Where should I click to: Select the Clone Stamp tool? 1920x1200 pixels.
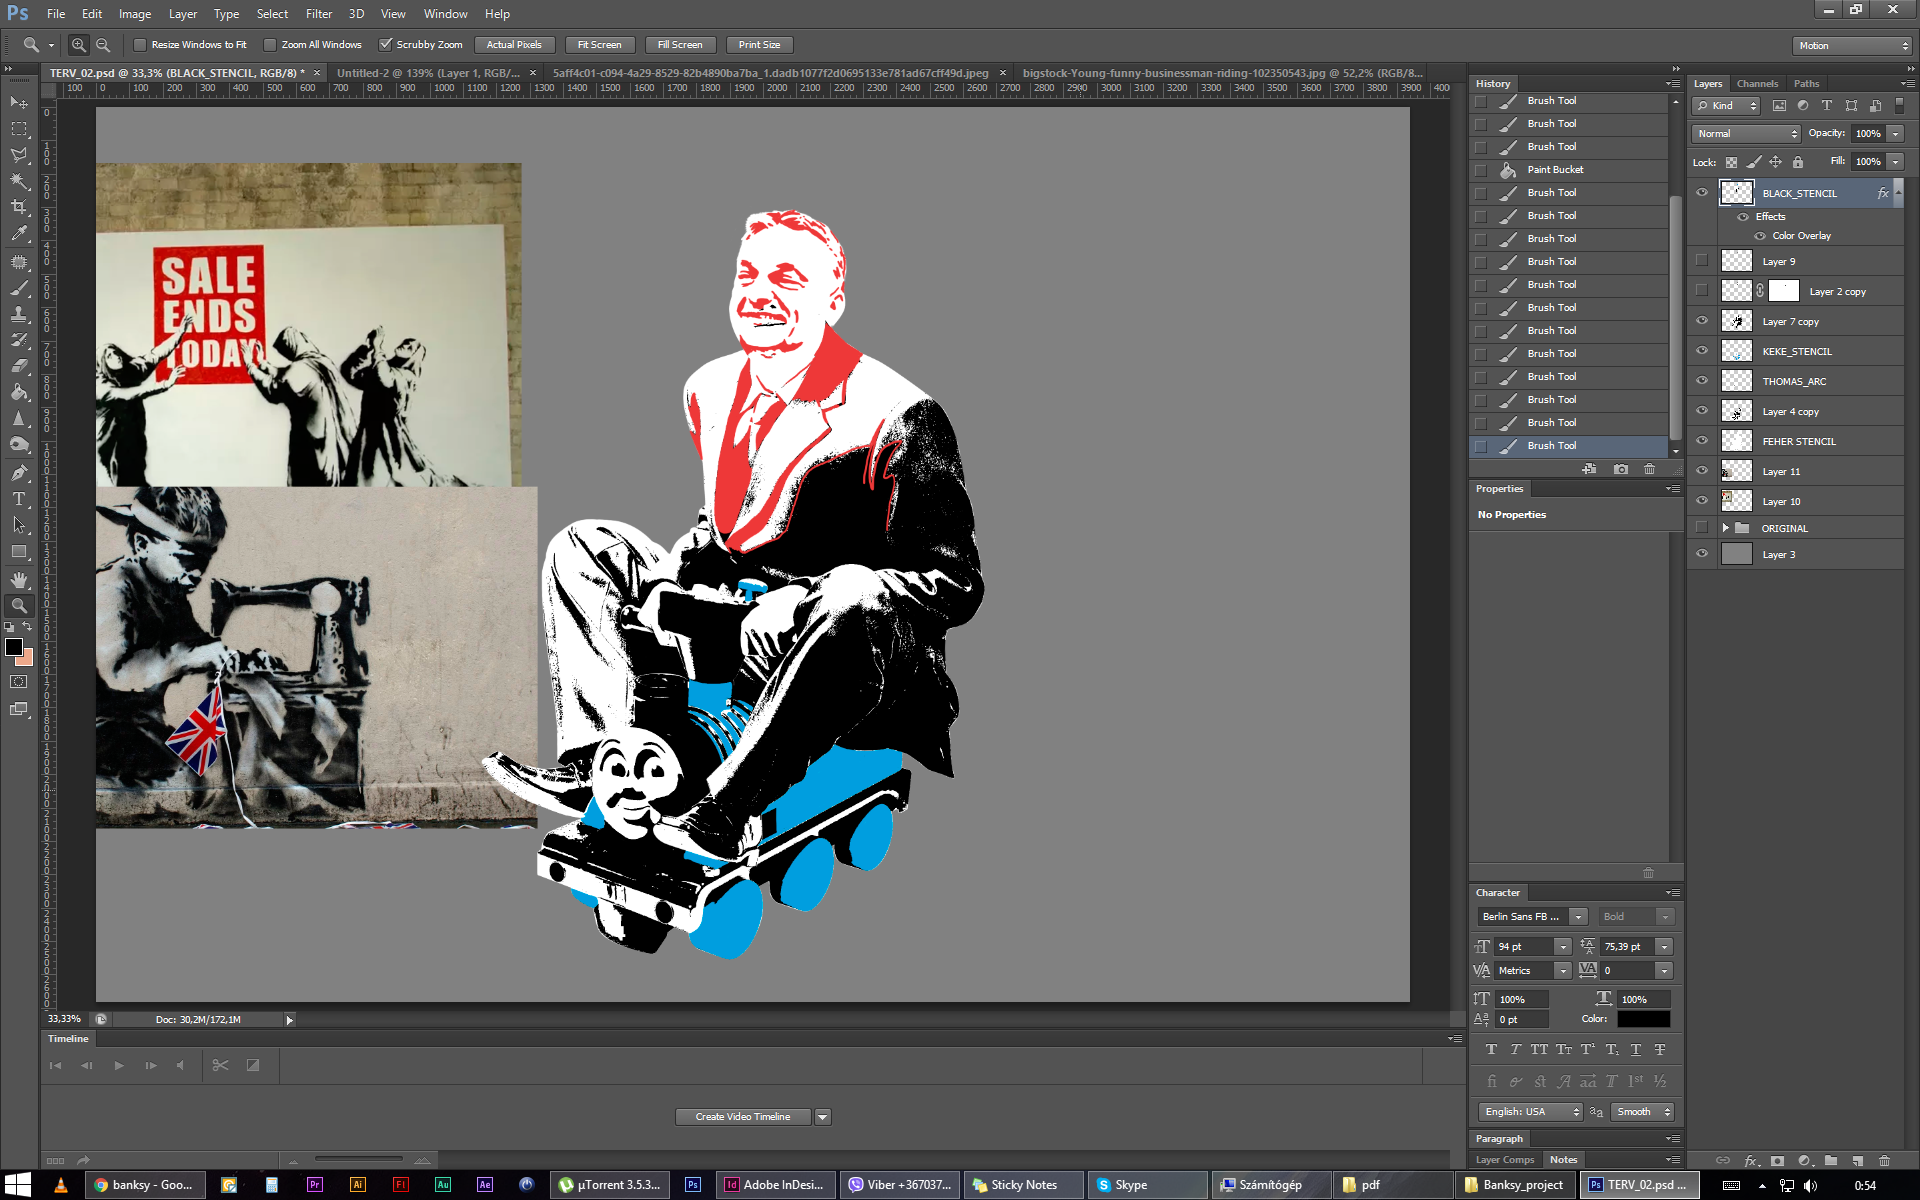pyautogui.click(x=19, y=314)
